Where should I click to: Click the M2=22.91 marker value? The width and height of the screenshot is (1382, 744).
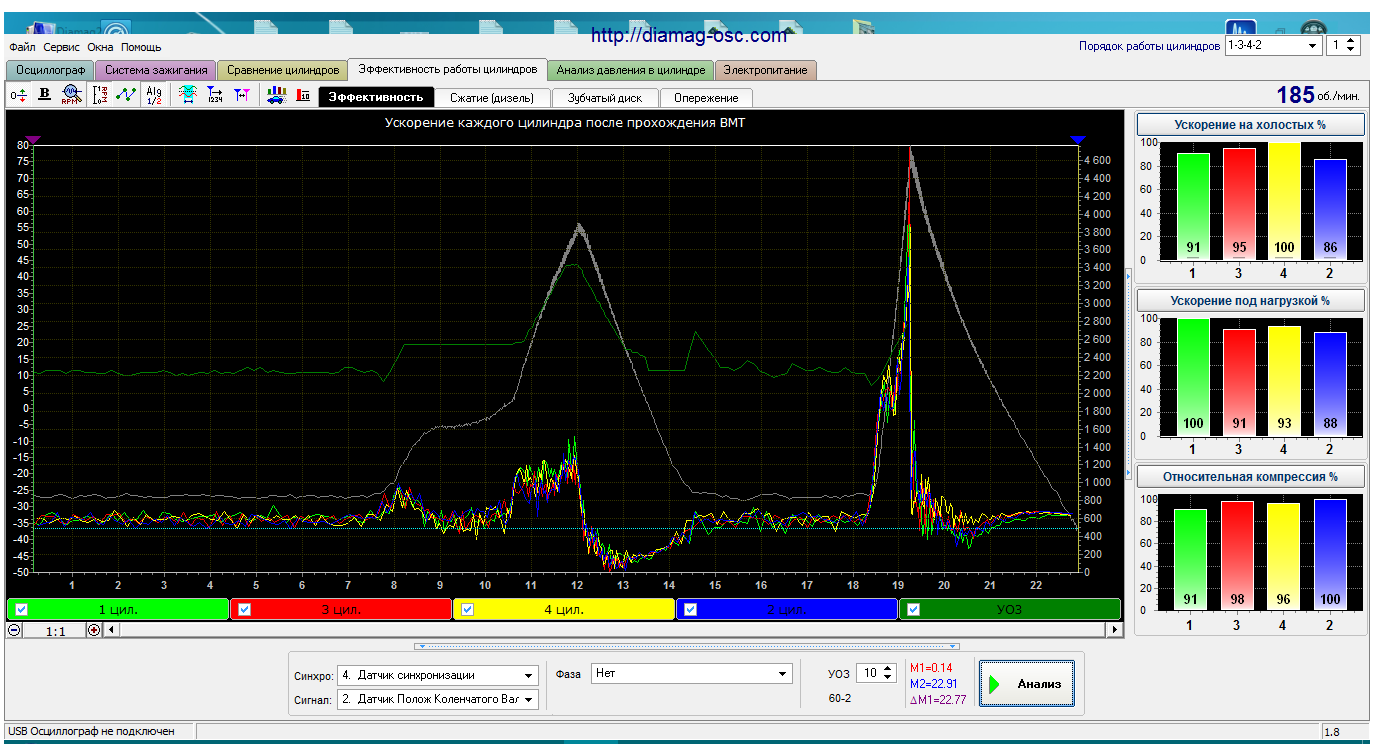pyautogui.click(x=936, y=683)
